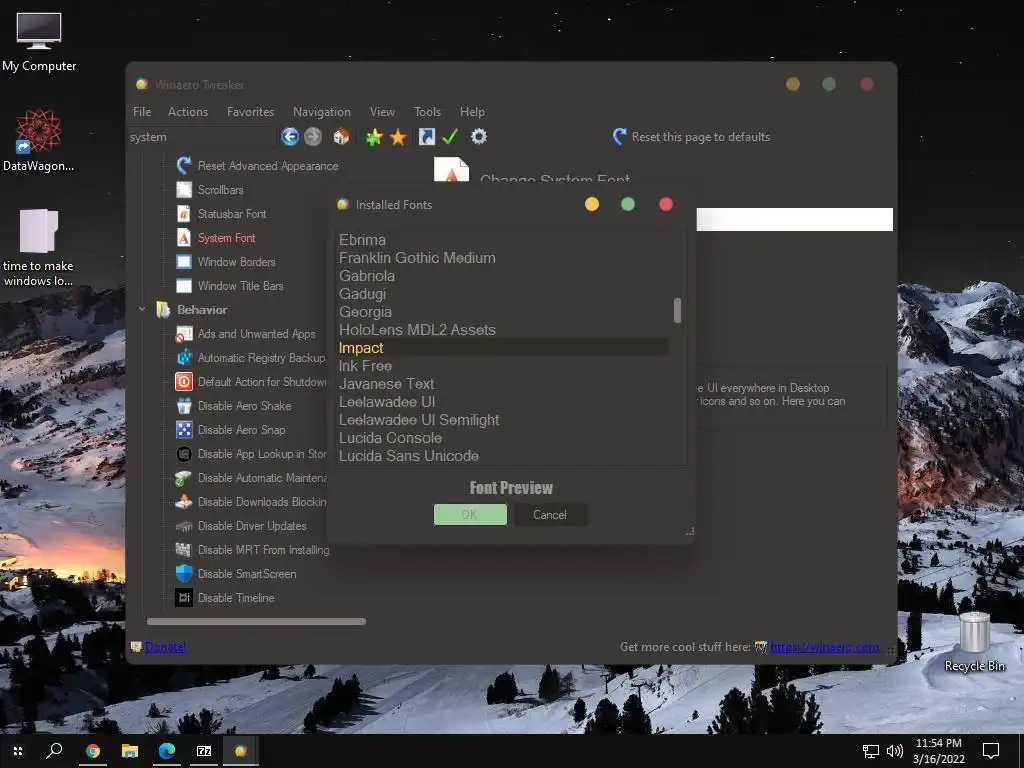Screen dimensions: 1024x768
Task: Click Ads and Unwanted Apps icon
Action: (x=184, y=334)
